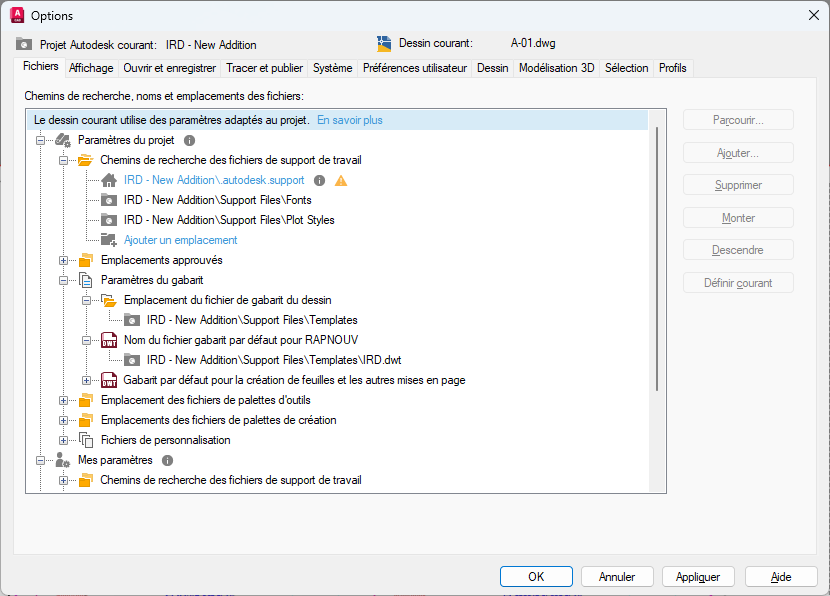
Task: Click the open folder icon of project support search paths
Action: pos(86,160)
